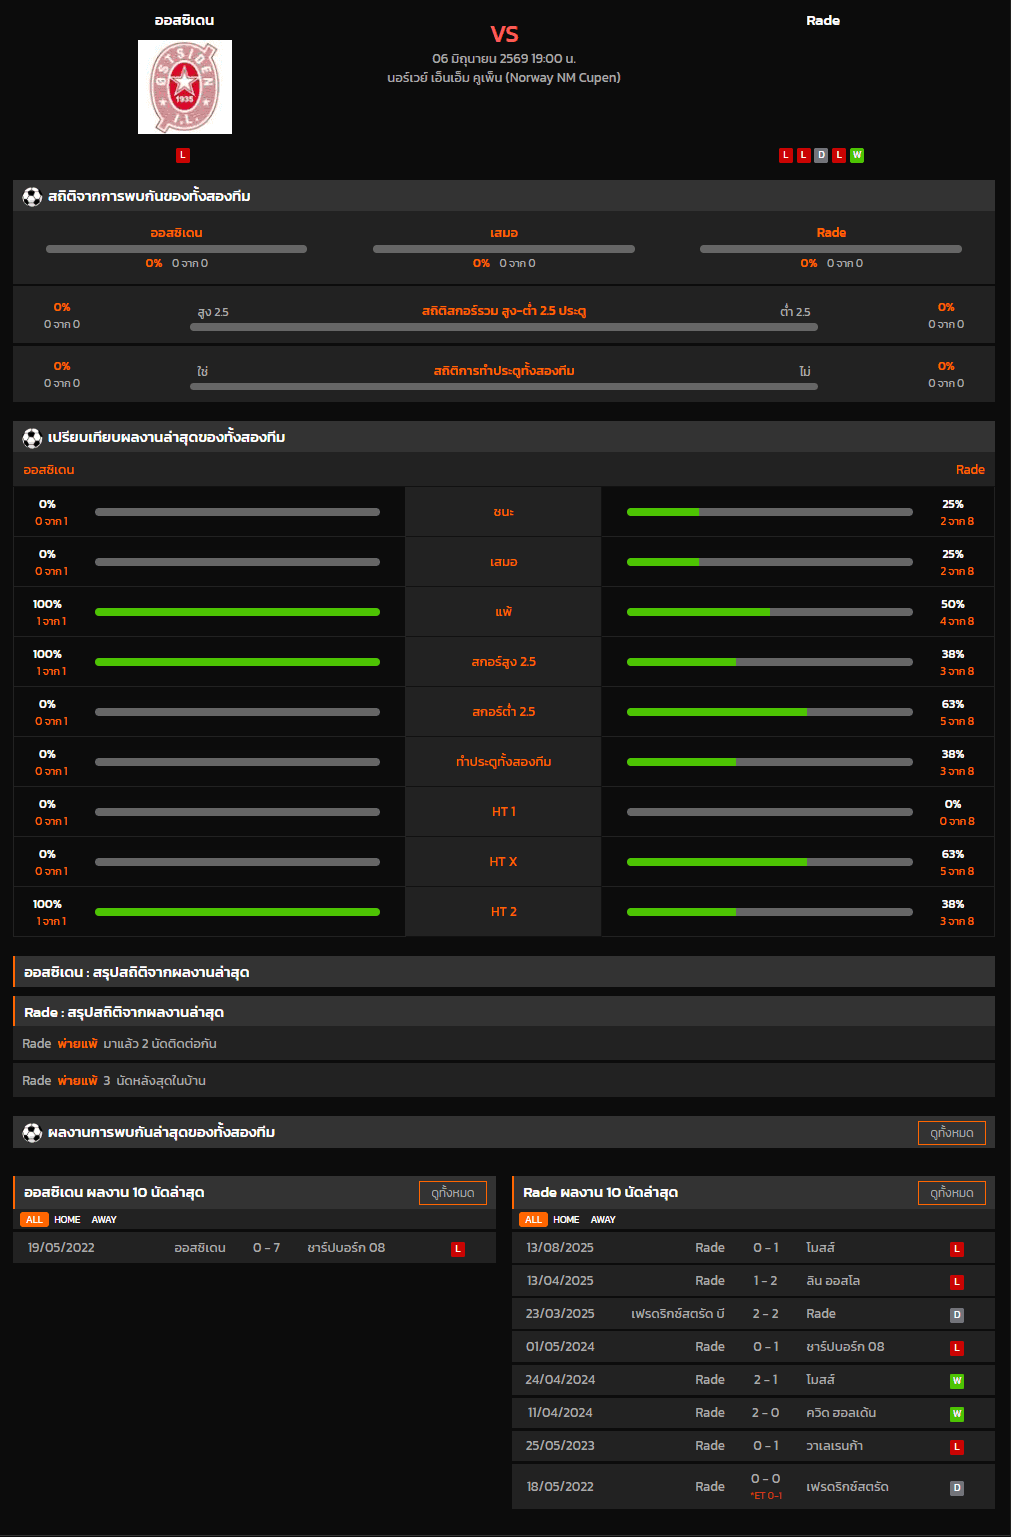Screen dimensions: 1011x1537
Task: Click the ออสซิเดน red L form badge under logo
Action: 182,155
